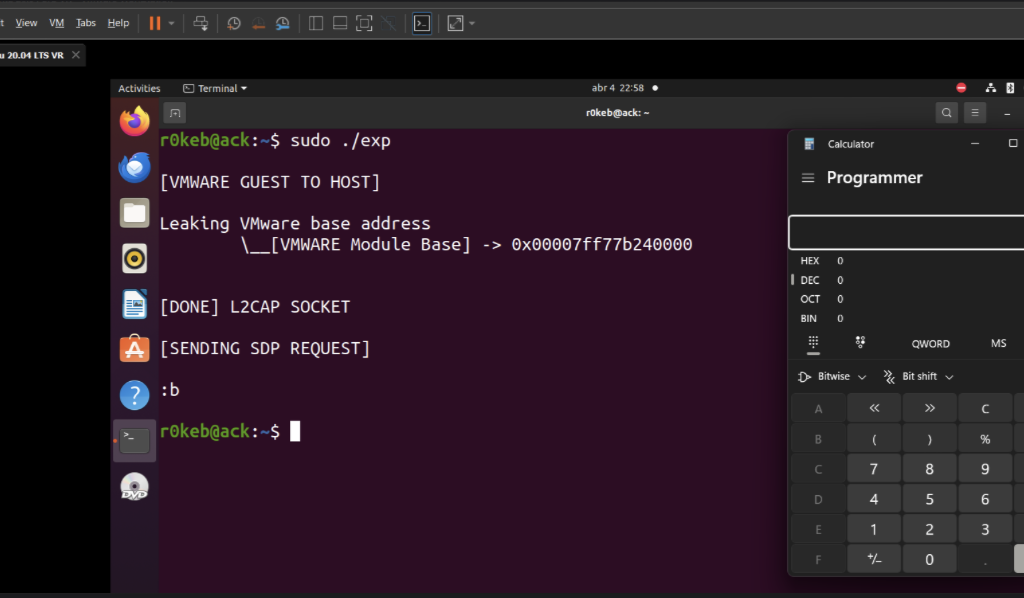Switch to the bit toggling keypad
The height and width of the screenshot is (598, 1024).
[860, 343]
